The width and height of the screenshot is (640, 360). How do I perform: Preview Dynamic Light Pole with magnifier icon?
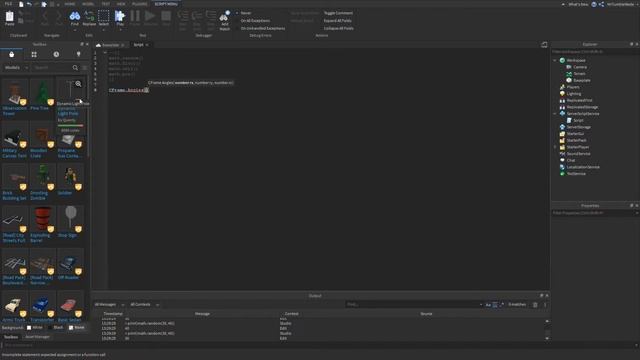78,84
